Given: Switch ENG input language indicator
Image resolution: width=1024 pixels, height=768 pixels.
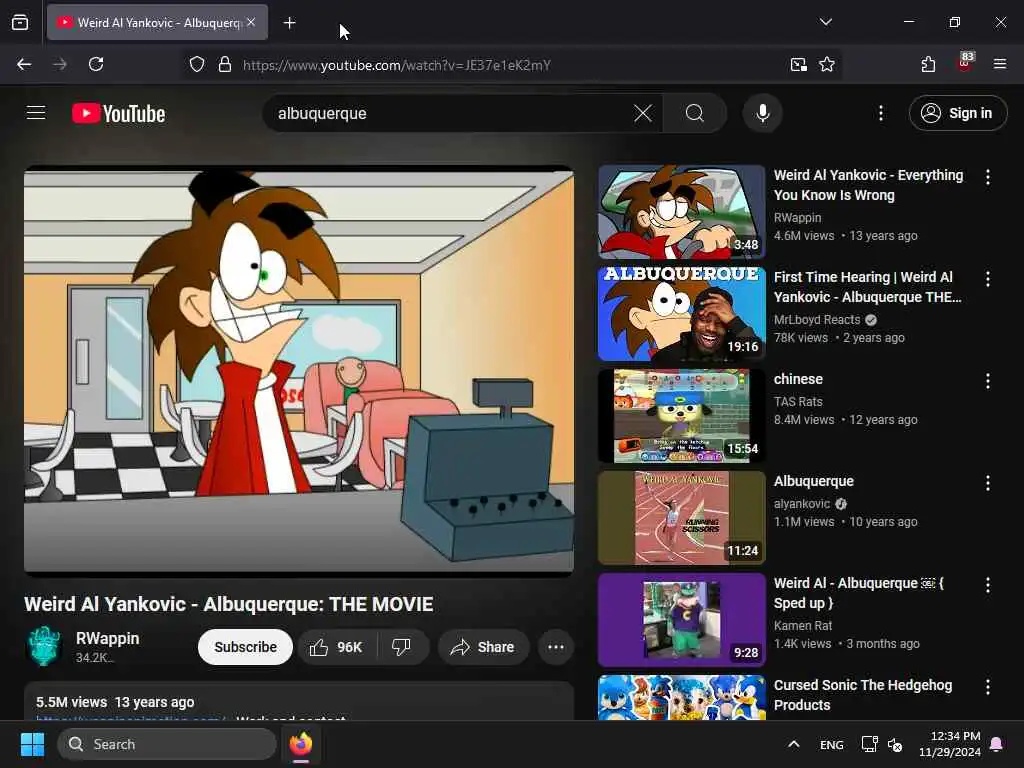Looking at the screenshot, I should 831,744.
